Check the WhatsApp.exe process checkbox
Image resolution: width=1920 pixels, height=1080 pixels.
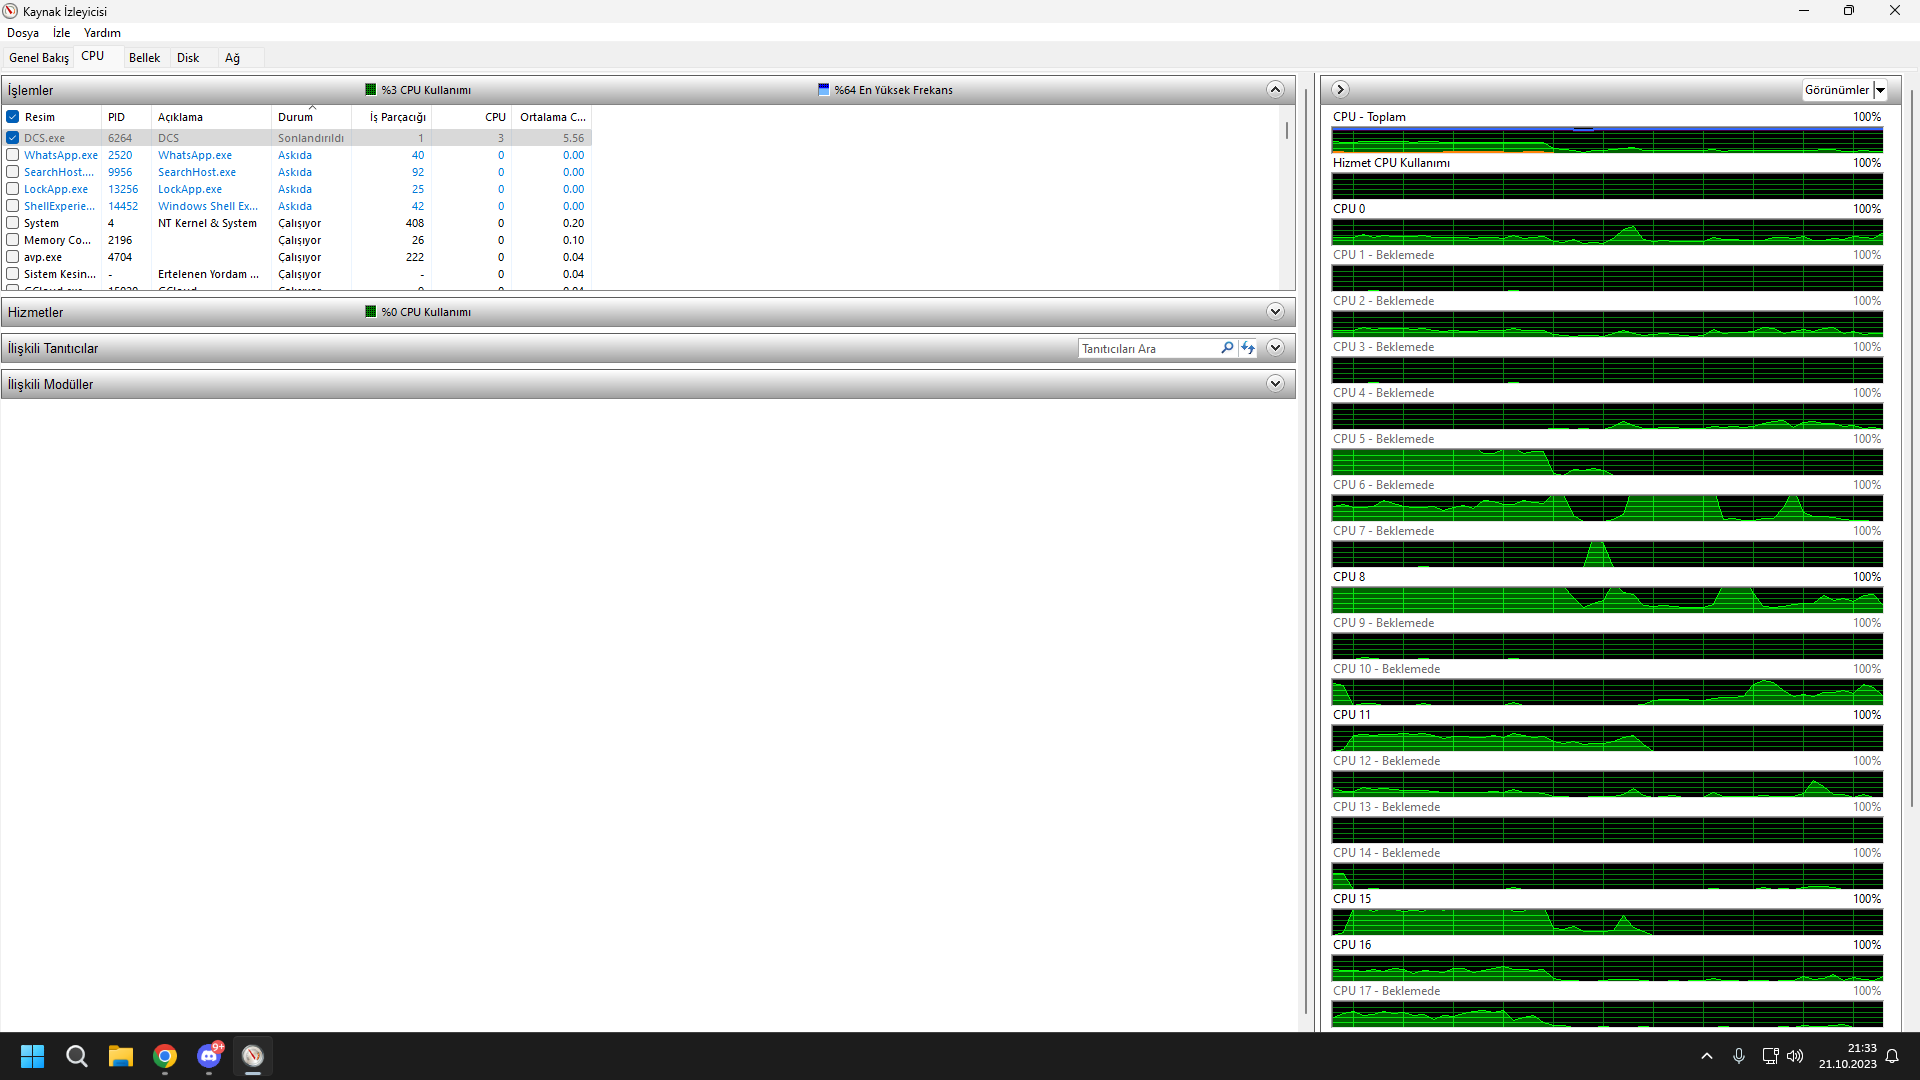click(x=13, y=155)
